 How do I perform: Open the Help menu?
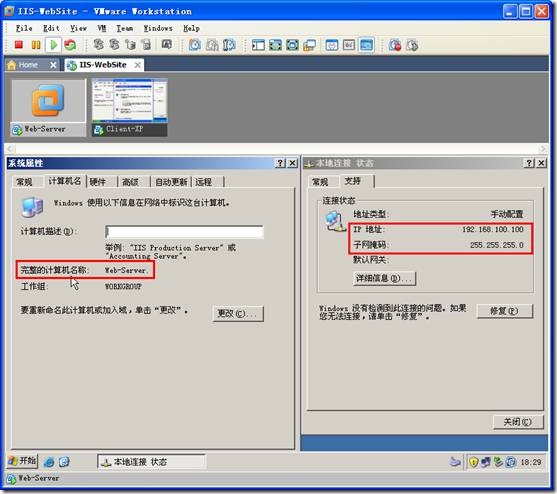191,28
